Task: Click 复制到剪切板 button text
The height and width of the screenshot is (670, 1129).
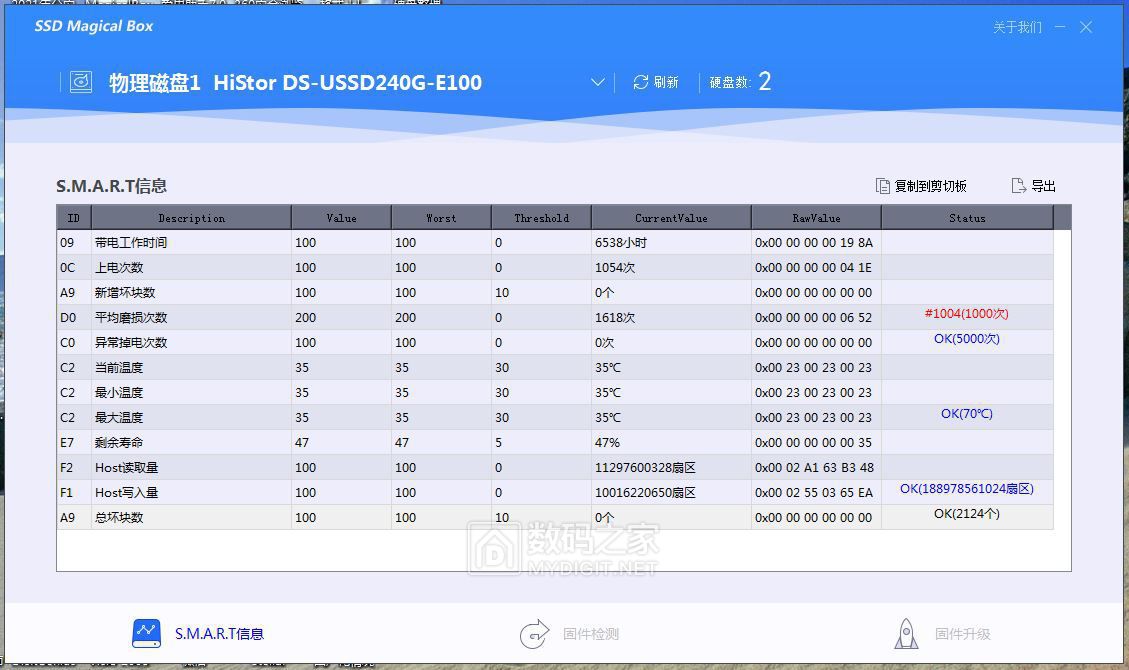Action: coord(930,186)
